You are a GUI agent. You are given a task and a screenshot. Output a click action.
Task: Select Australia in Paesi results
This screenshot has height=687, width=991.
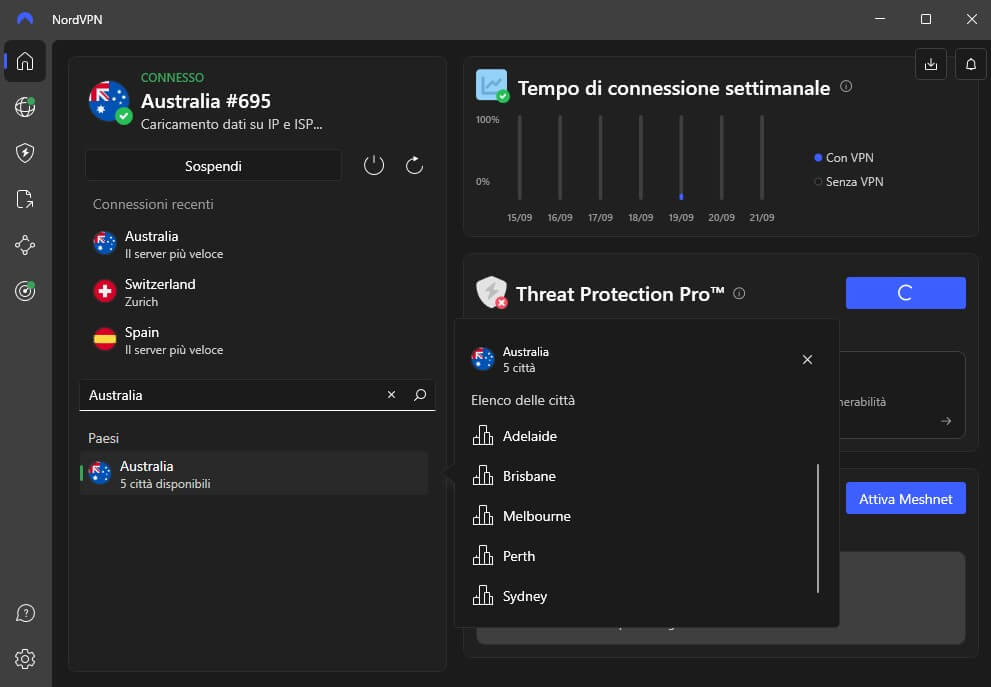point(254,473)
